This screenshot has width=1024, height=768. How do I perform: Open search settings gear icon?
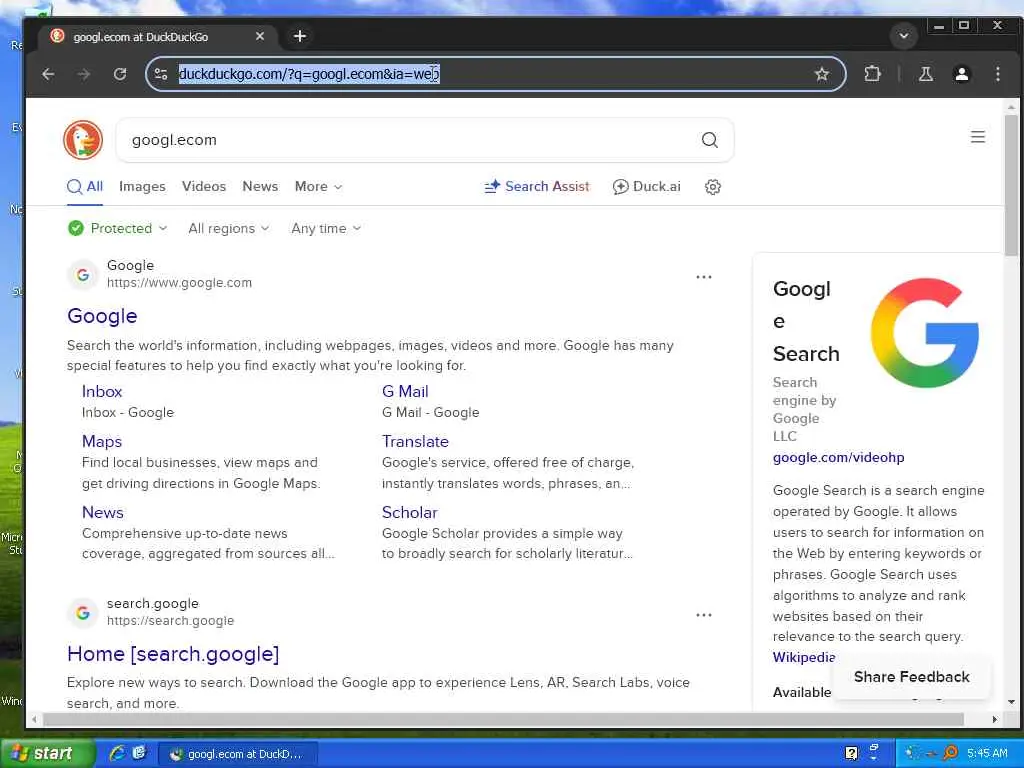pyautogui.click(x=712, y=187)
